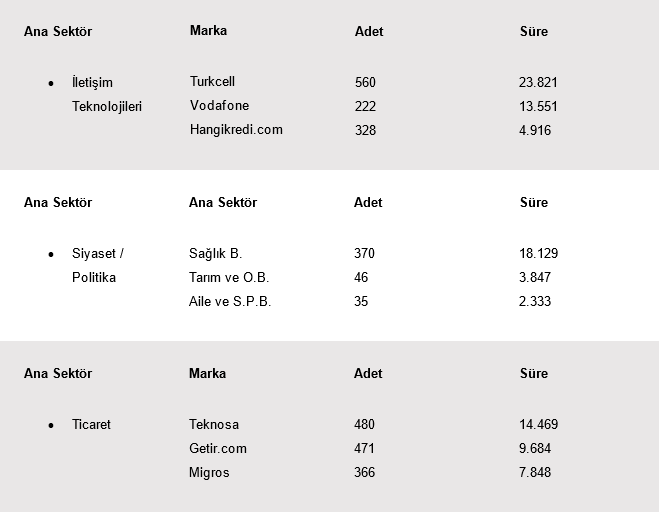Select the Vodafone row label
659x512 pixels.
coord(219,106)
